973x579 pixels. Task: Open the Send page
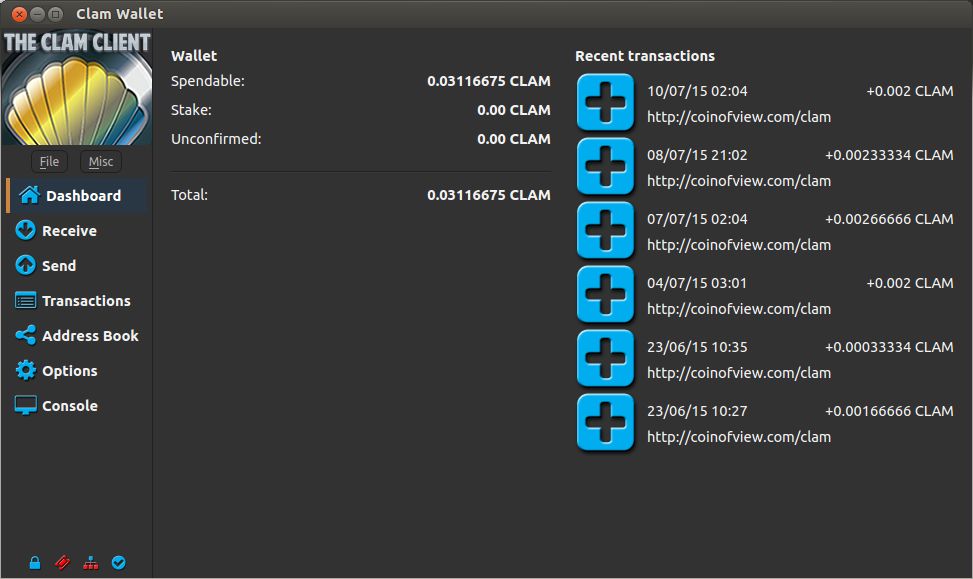[58, 266]
